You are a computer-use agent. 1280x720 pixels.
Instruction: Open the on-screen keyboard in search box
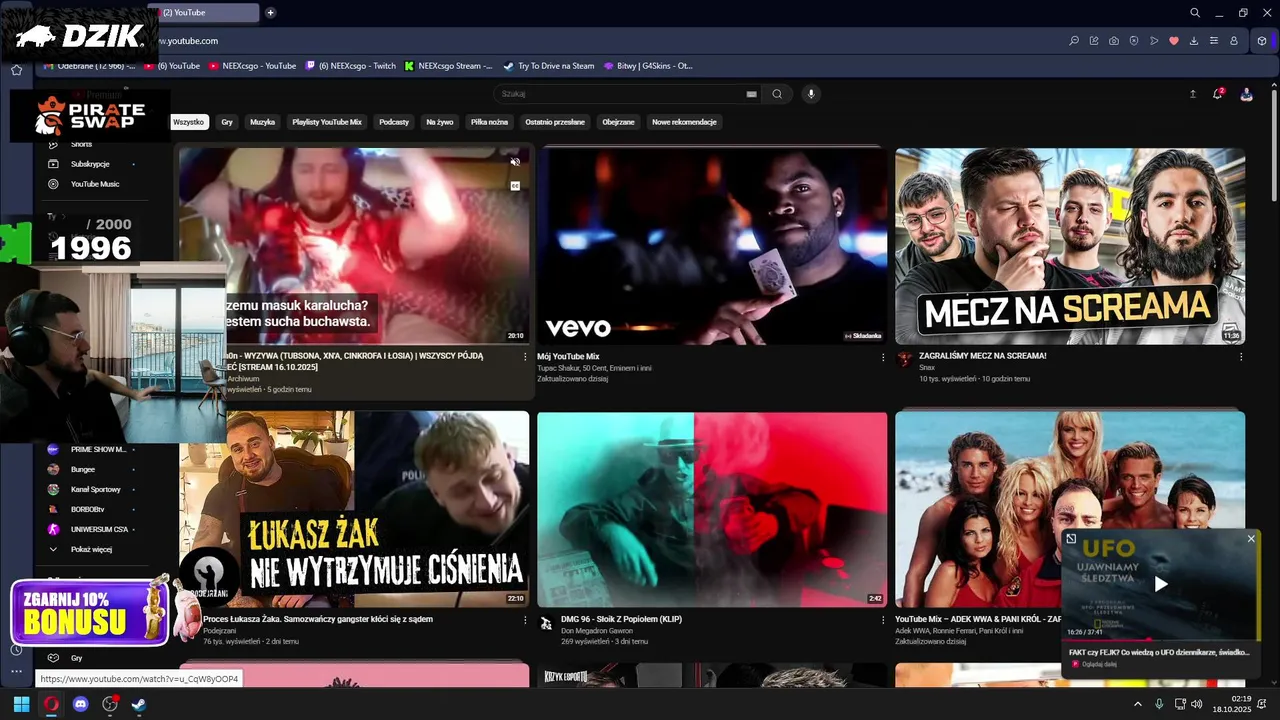tap(751, 94)
